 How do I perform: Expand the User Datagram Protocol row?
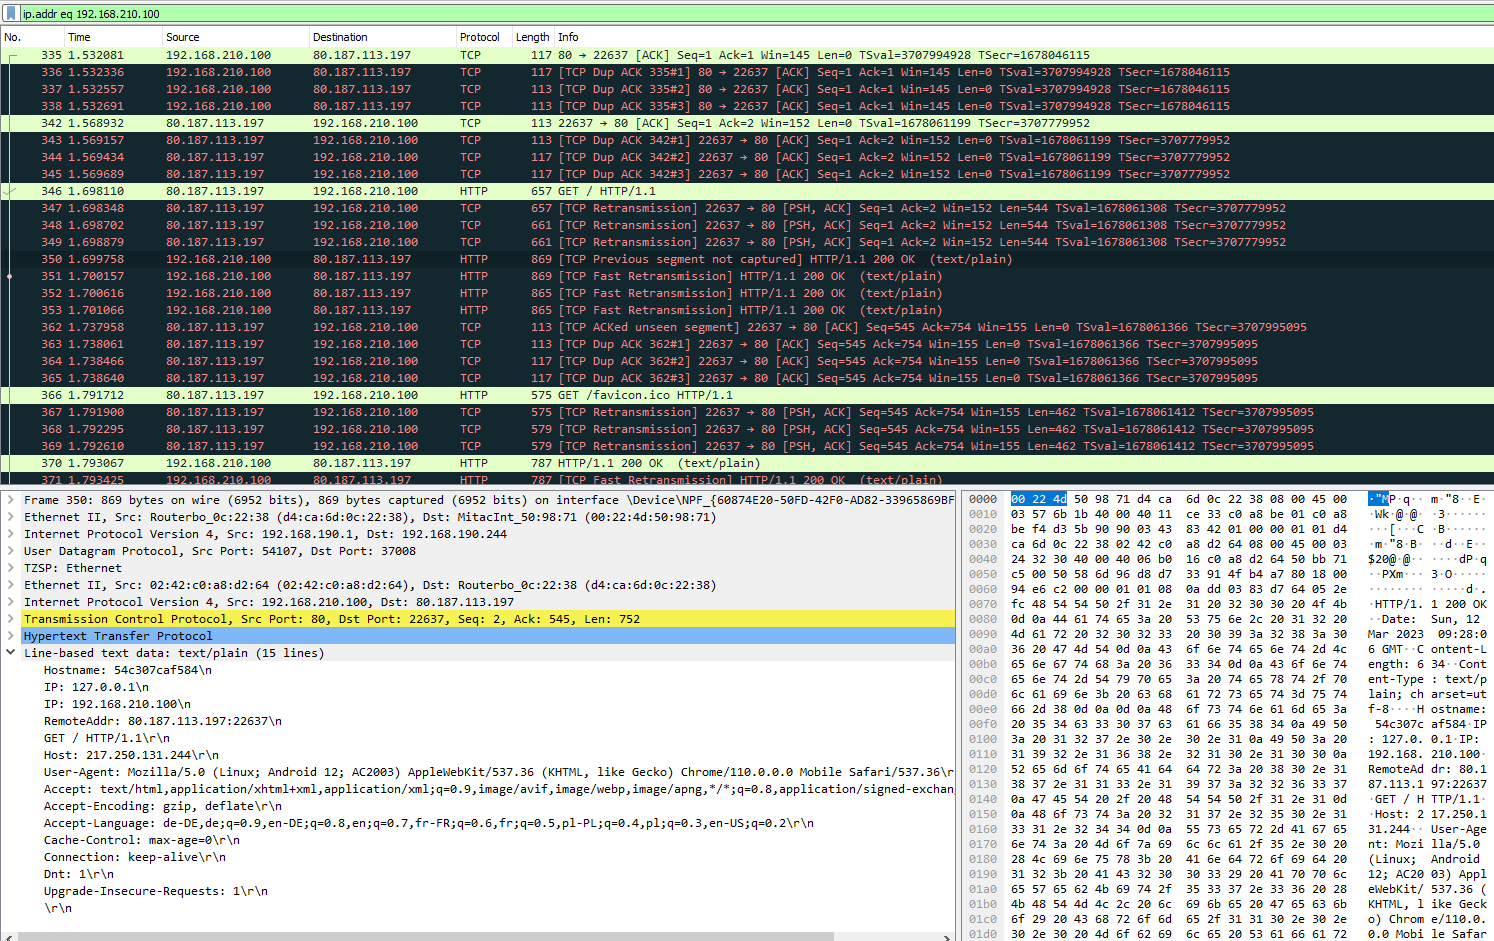pos(11,551)
